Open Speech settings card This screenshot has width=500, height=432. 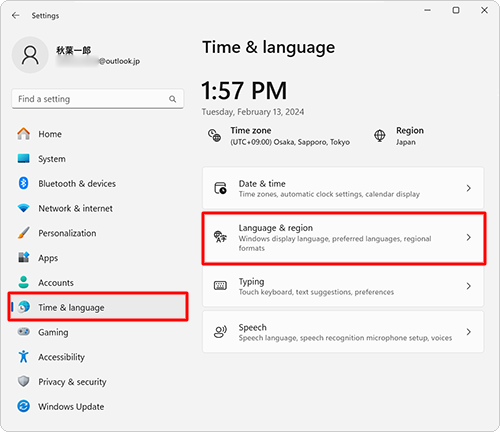click(x=343, y=332)
